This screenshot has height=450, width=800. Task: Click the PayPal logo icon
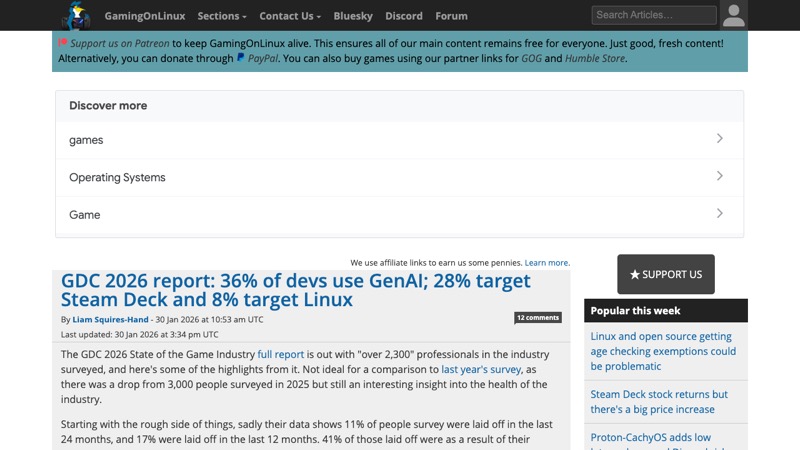(240, 58)
